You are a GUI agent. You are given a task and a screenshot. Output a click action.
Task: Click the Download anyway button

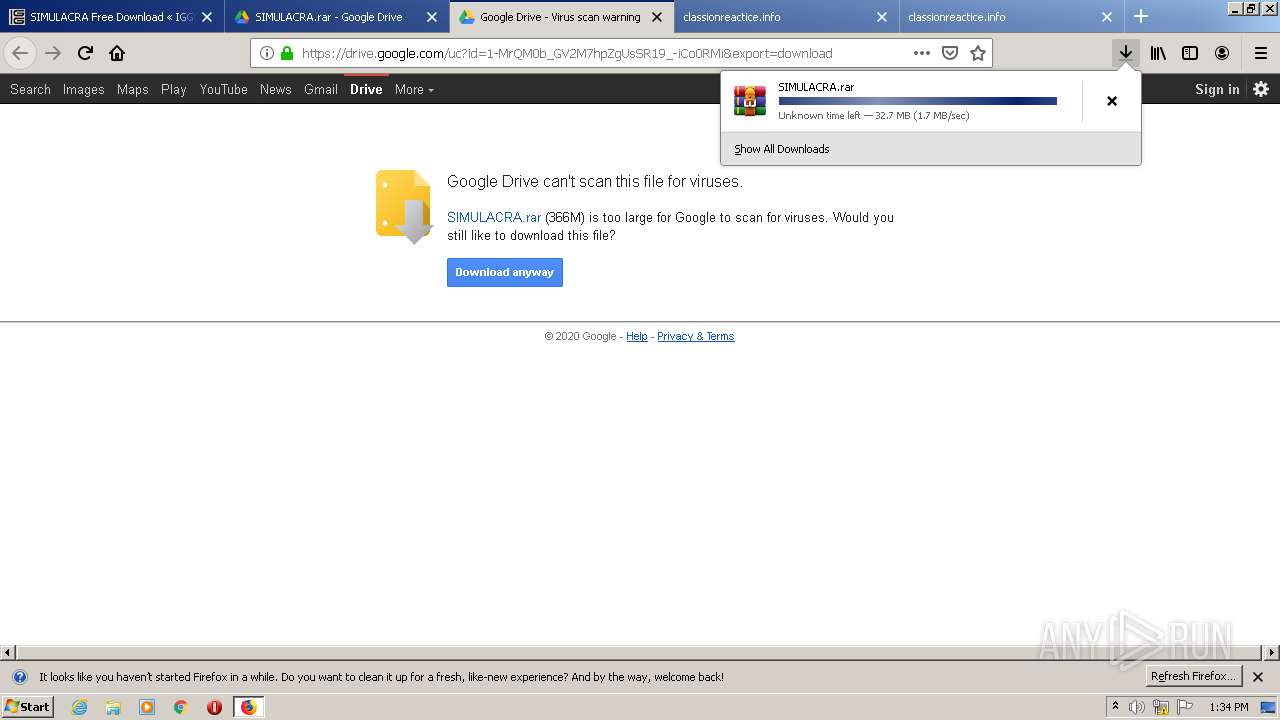pos(505,272)
